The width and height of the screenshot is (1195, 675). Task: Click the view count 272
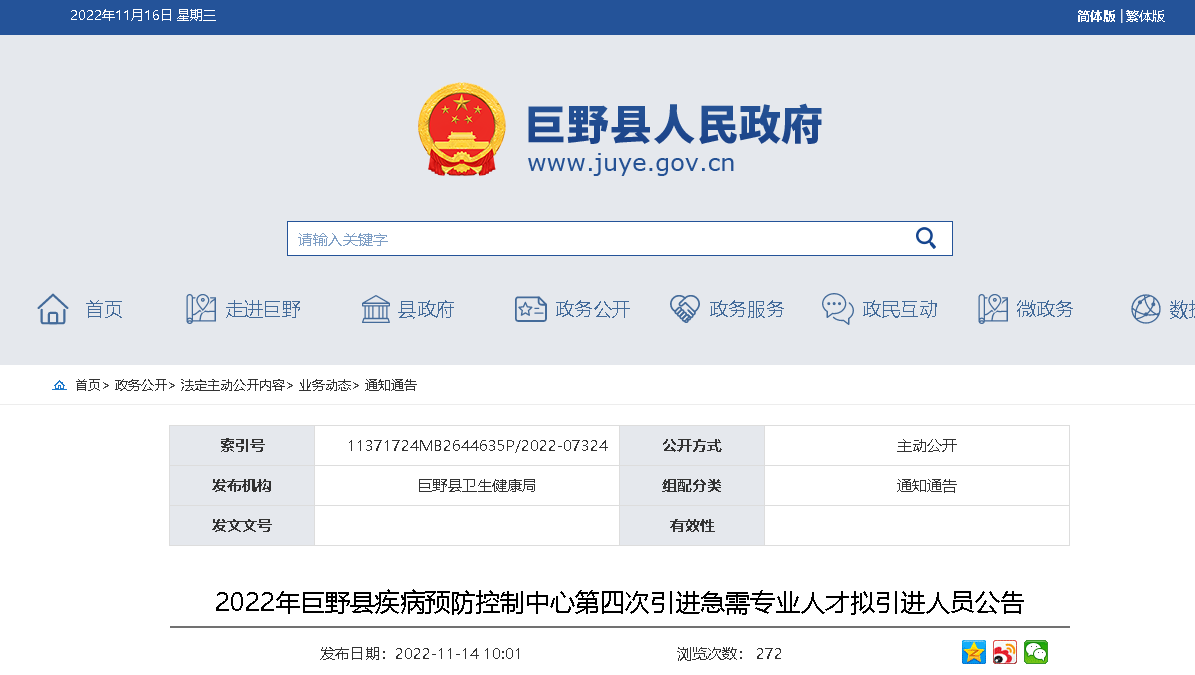[769, 654]
